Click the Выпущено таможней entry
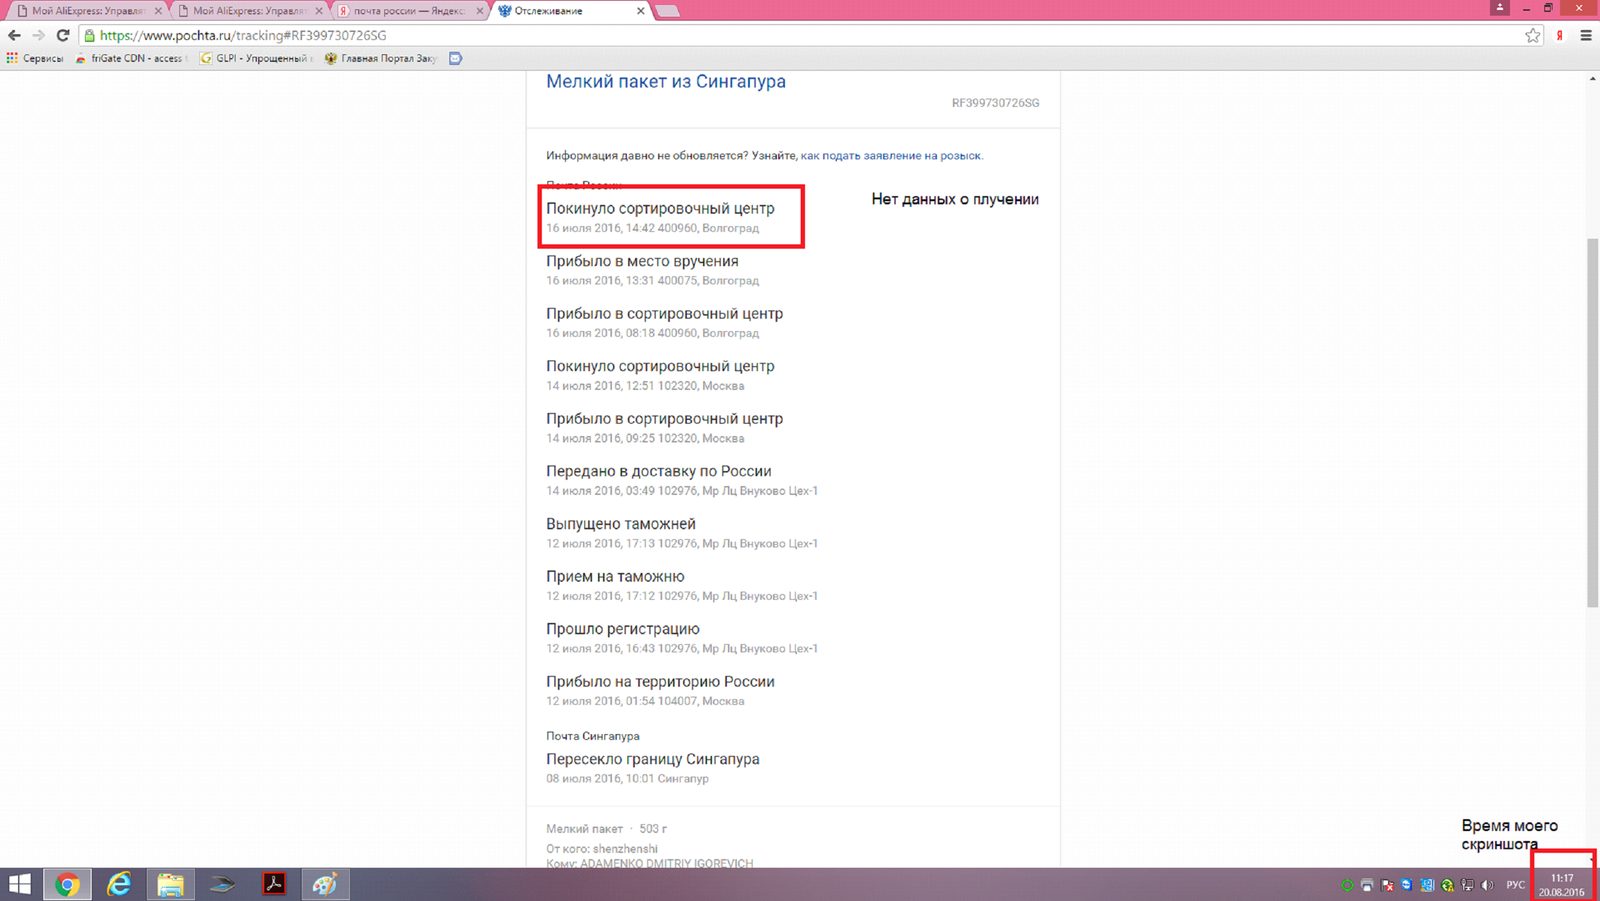1600x901 pixels. (x=621, y=524)
